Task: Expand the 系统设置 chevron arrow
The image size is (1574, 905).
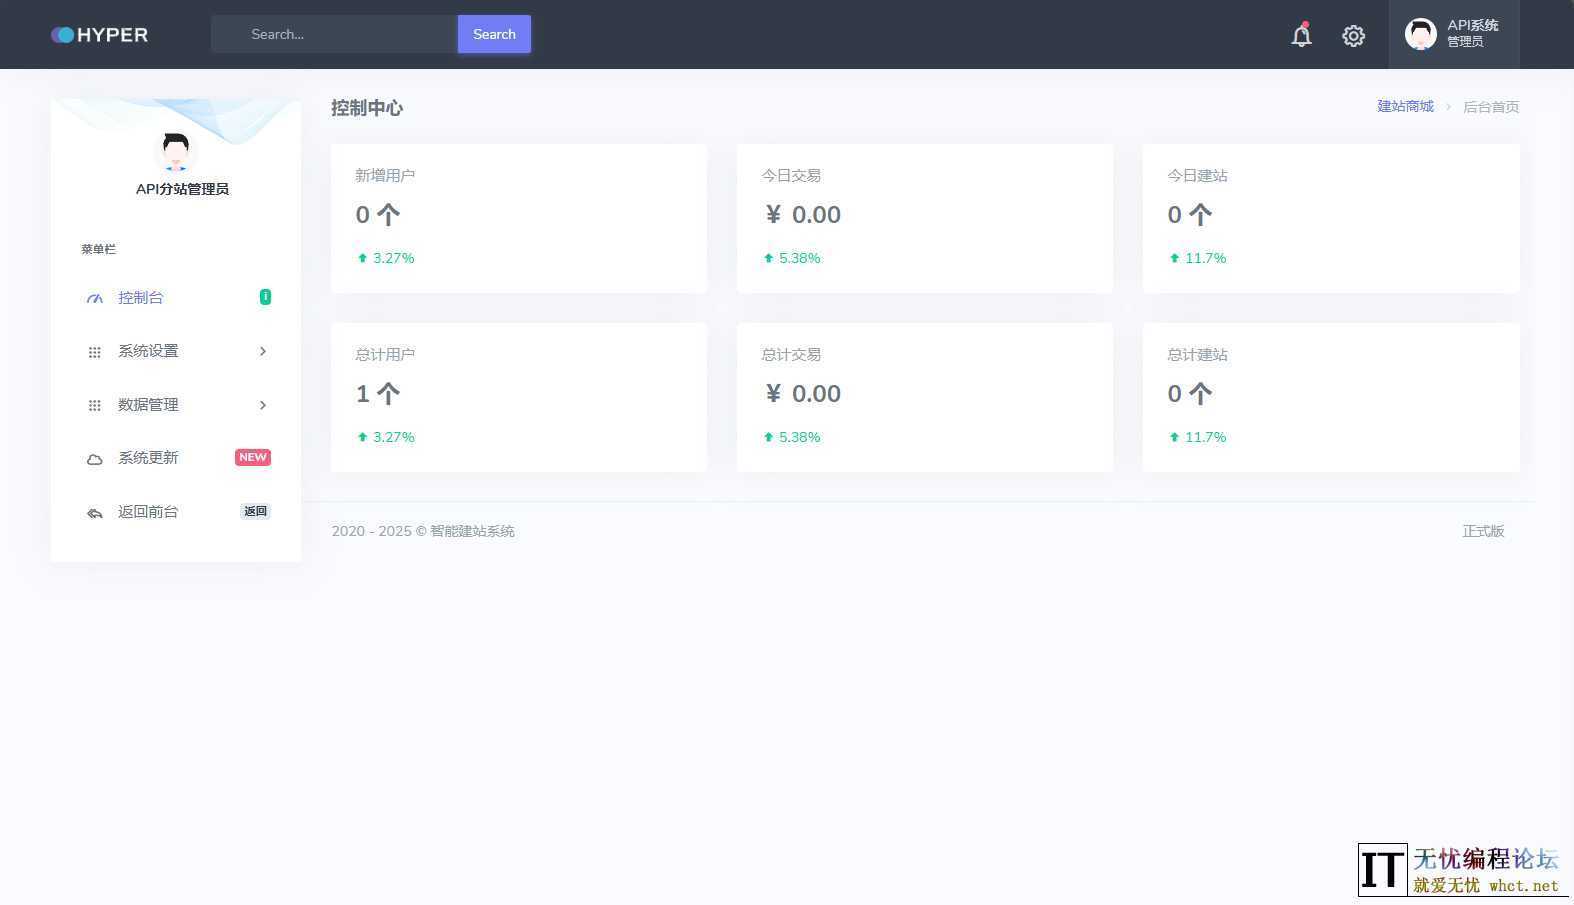Action: (x=263, y=351)
